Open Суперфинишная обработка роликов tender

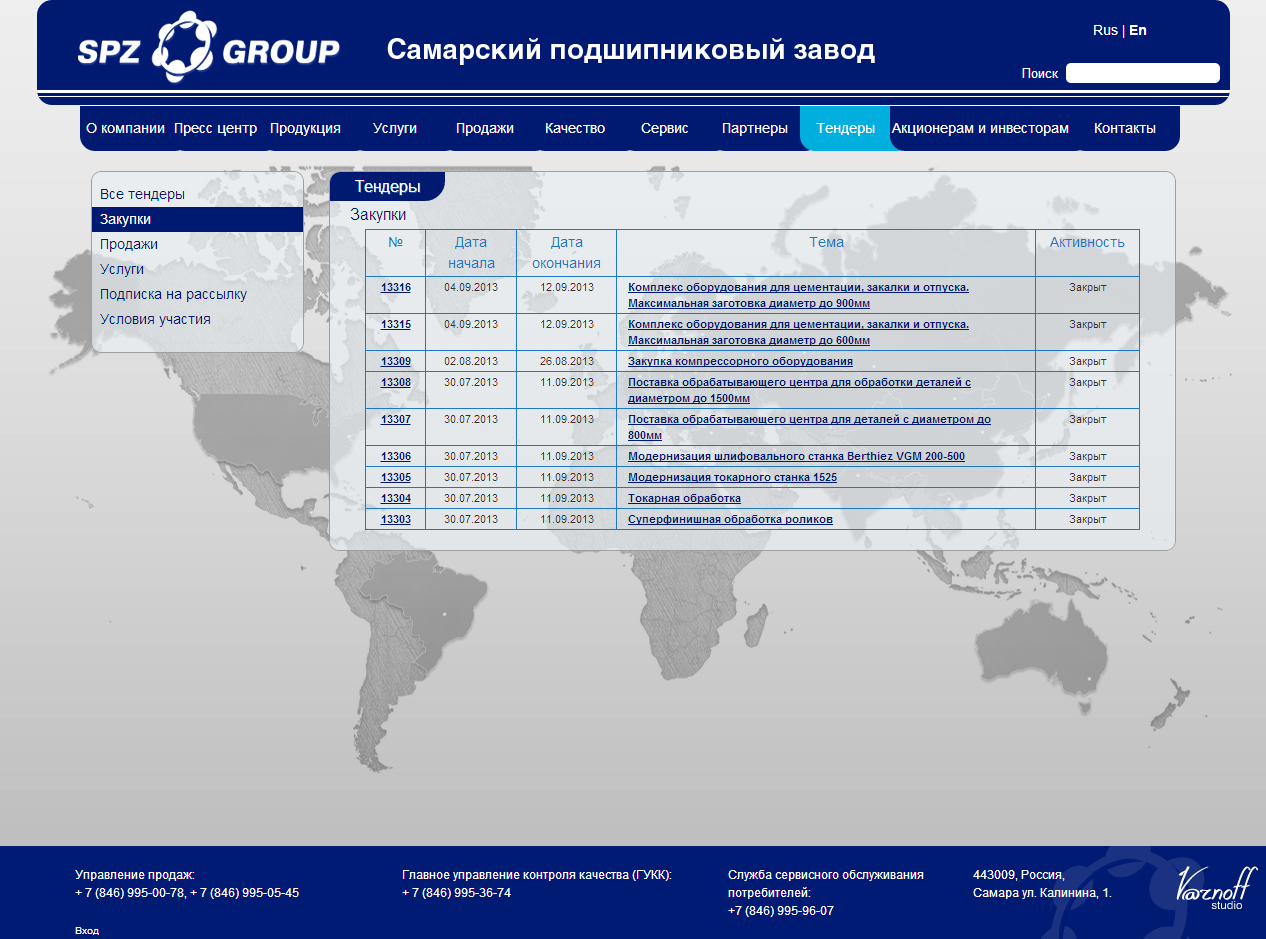pyautogui.click(x=730, y=519)
